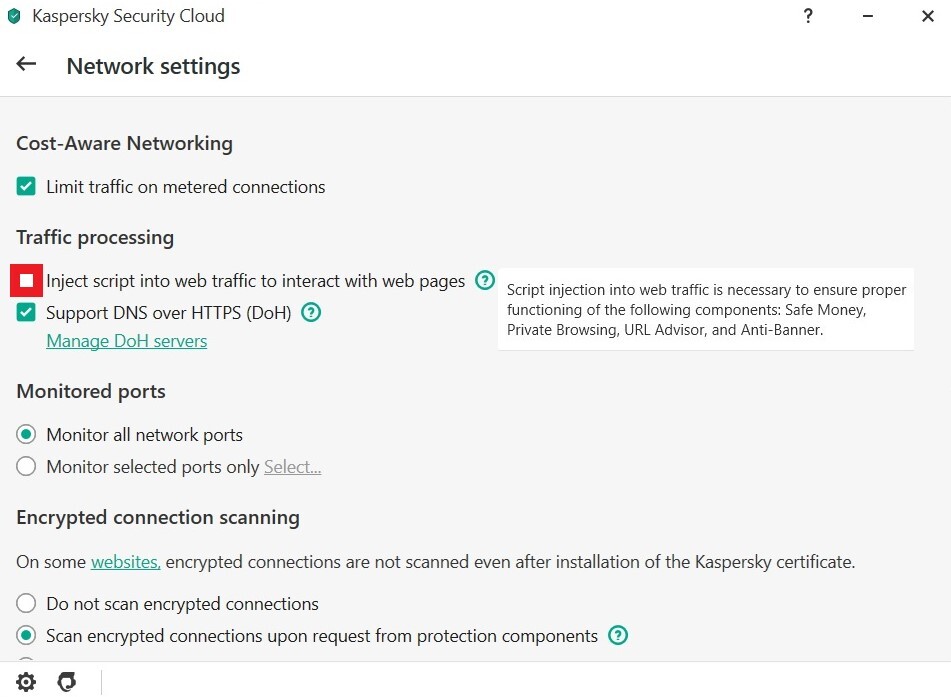Minimize the Kaspersky window
Image resolution: width=951 pixels, height=697 pixels.
(868, 16)
